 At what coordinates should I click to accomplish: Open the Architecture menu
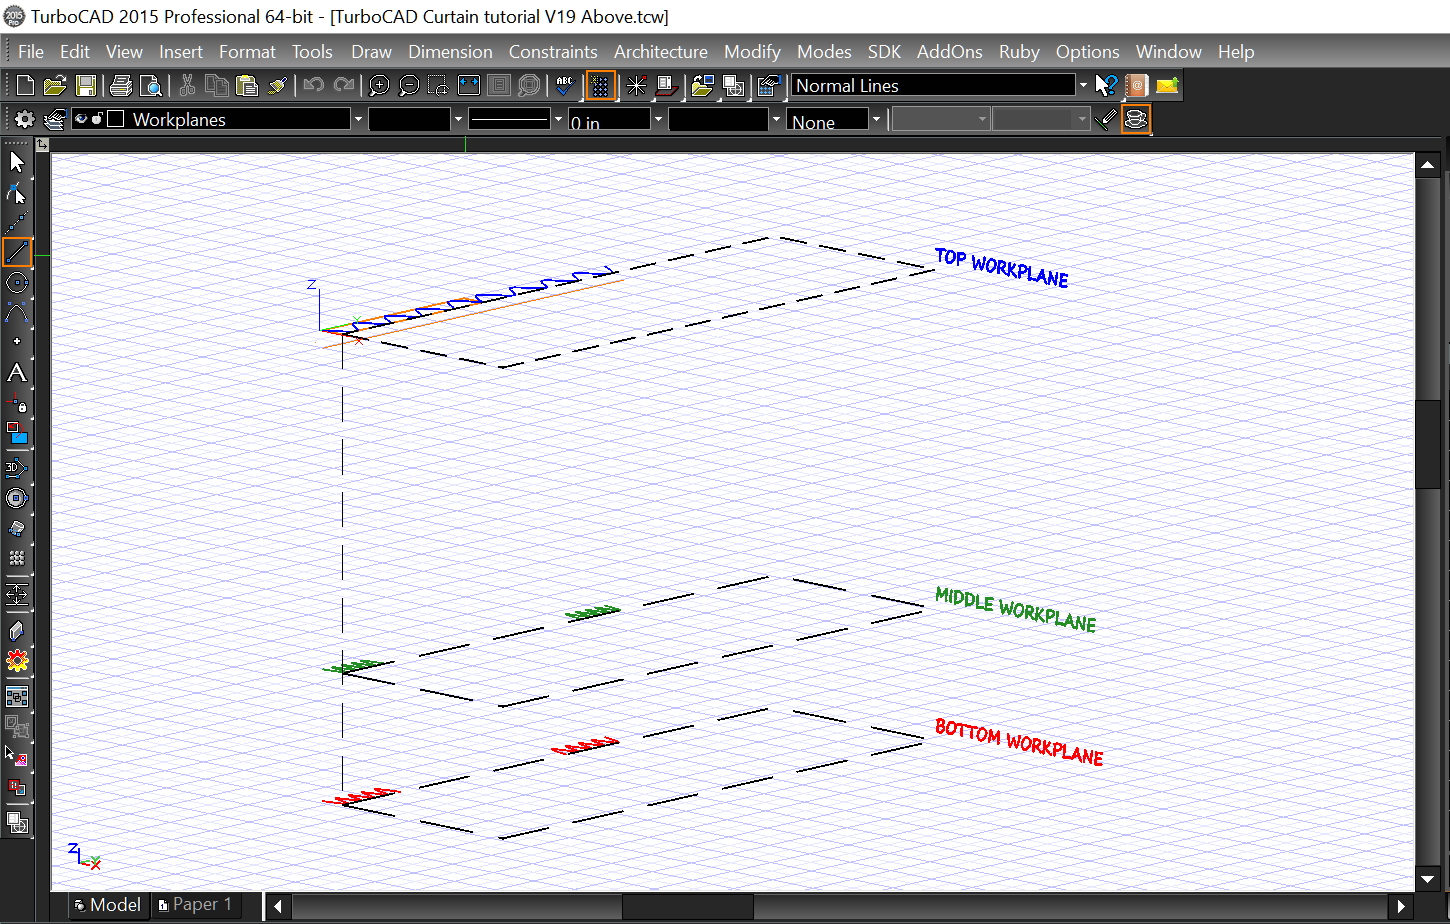[661, 52]
